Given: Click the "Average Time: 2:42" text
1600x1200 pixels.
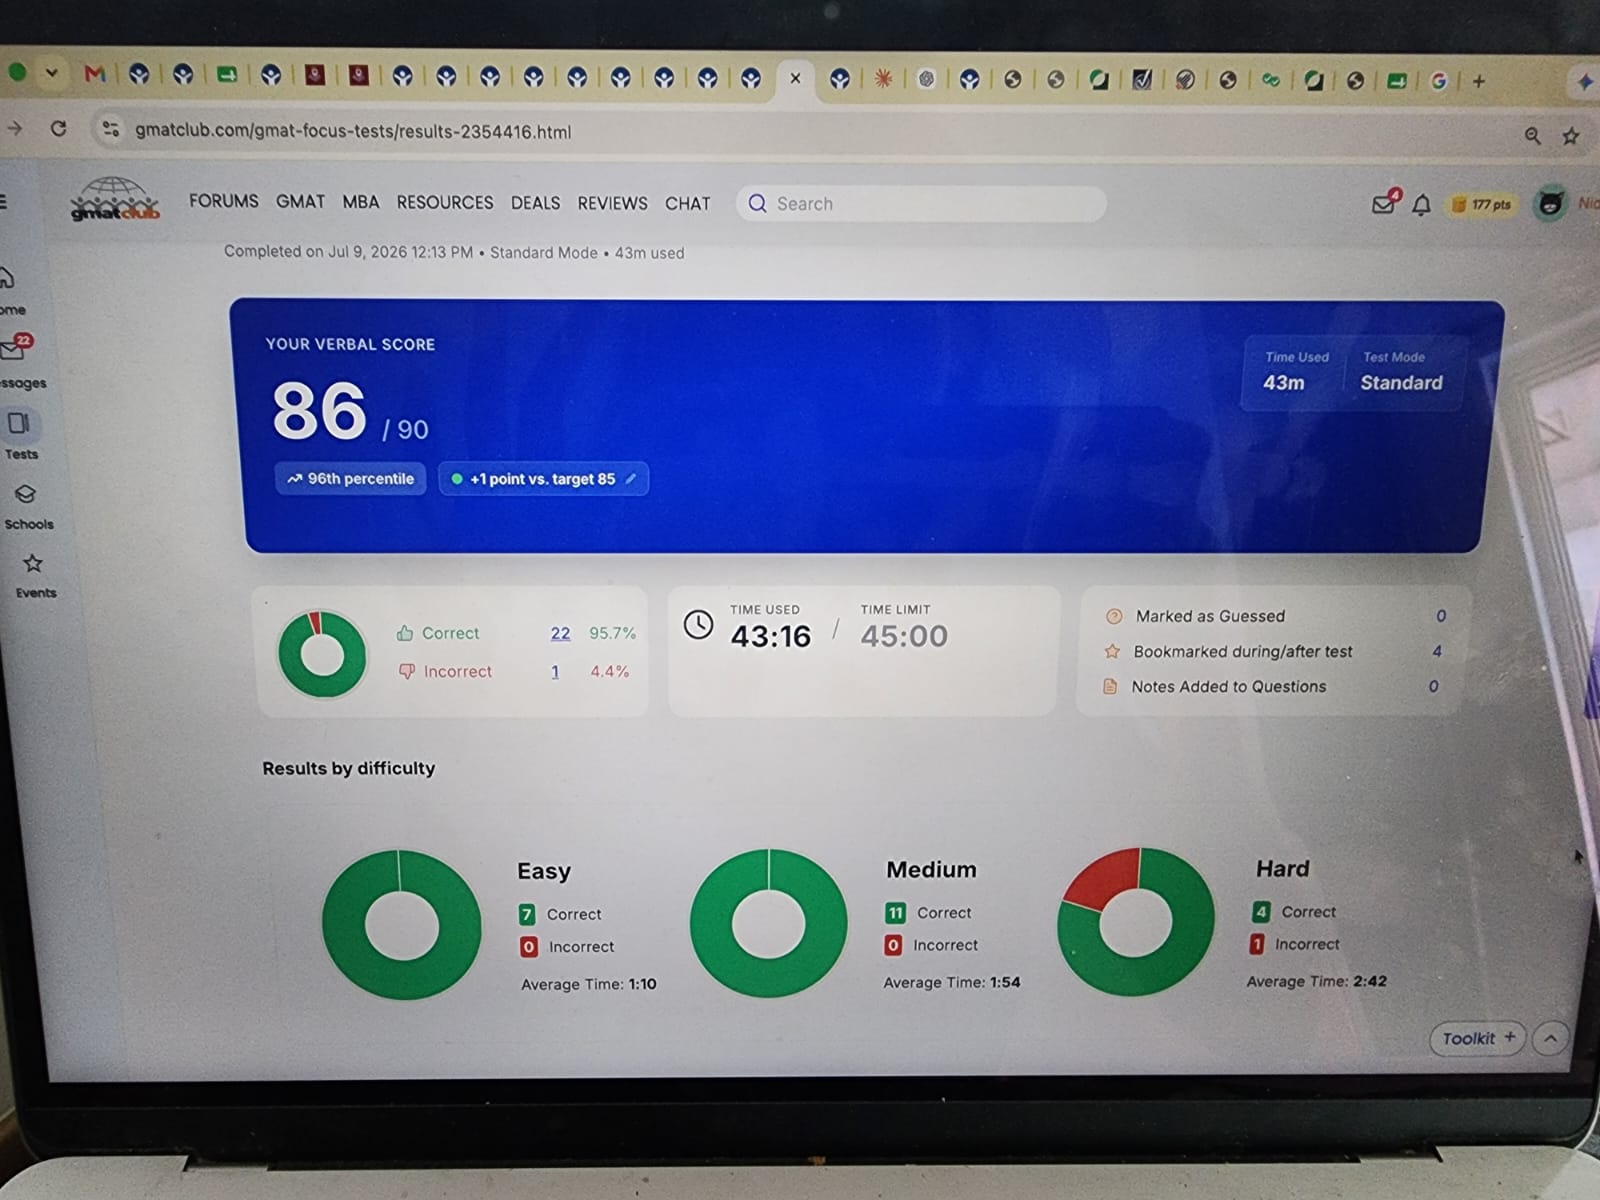Looking at the screenshot, I should pos(1316,981).
